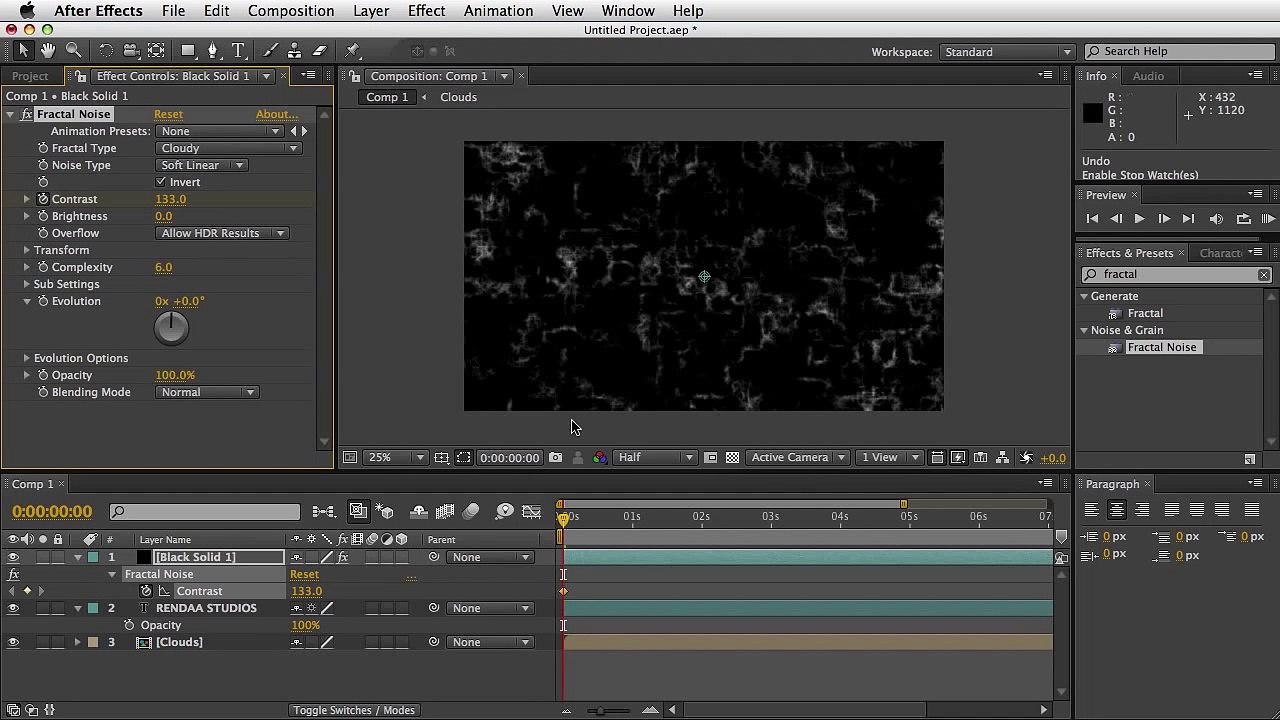
Task: Select the Pan Behind tool
Action: (156, 51)
